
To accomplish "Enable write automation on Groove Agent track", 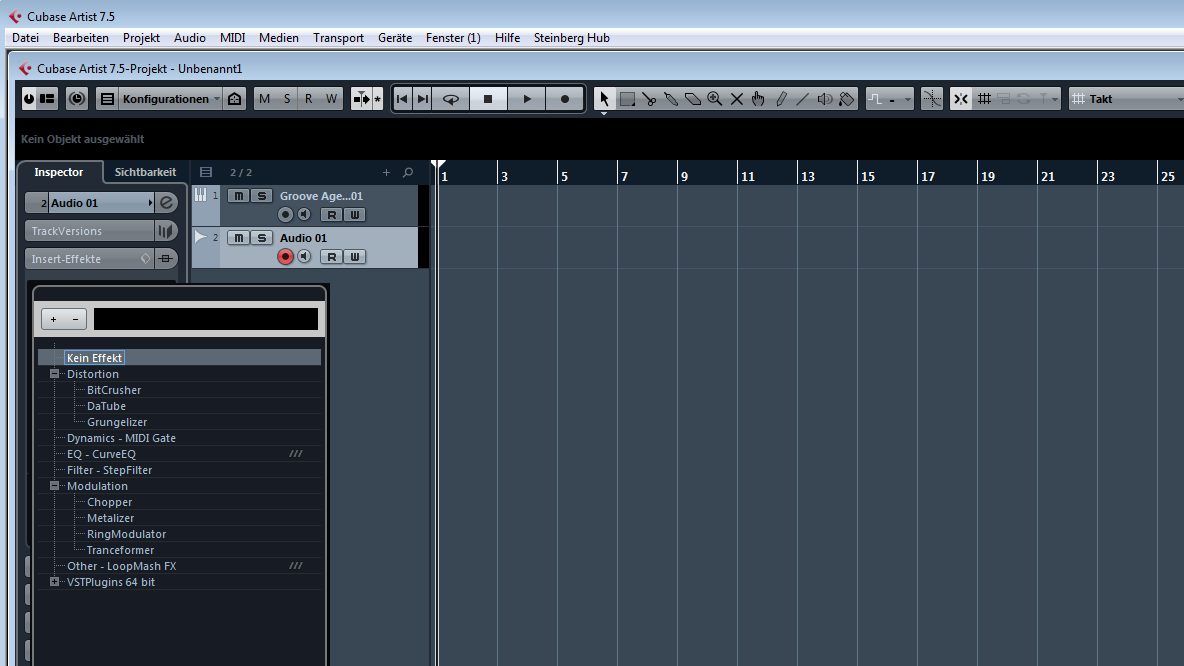I will (355, 214).
